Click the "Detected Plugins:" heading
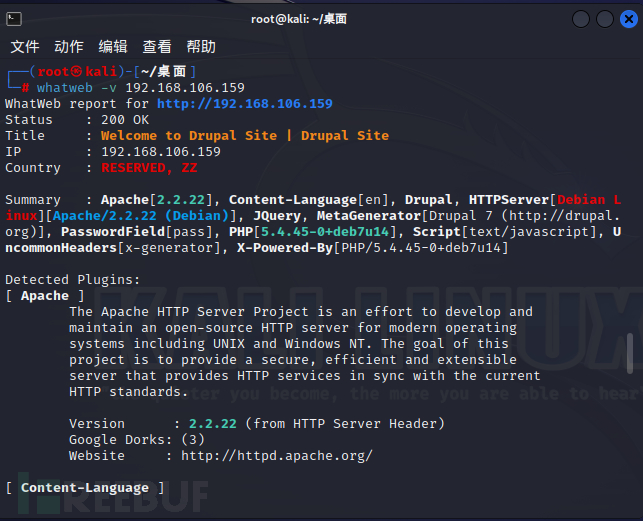Screen dimensions: 643x521 pyautogui.click(x=73, y=280)
